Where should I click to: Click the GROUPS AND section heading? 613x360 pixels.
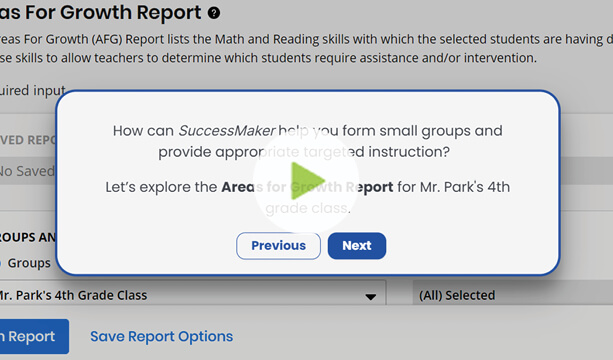point(28,237)
